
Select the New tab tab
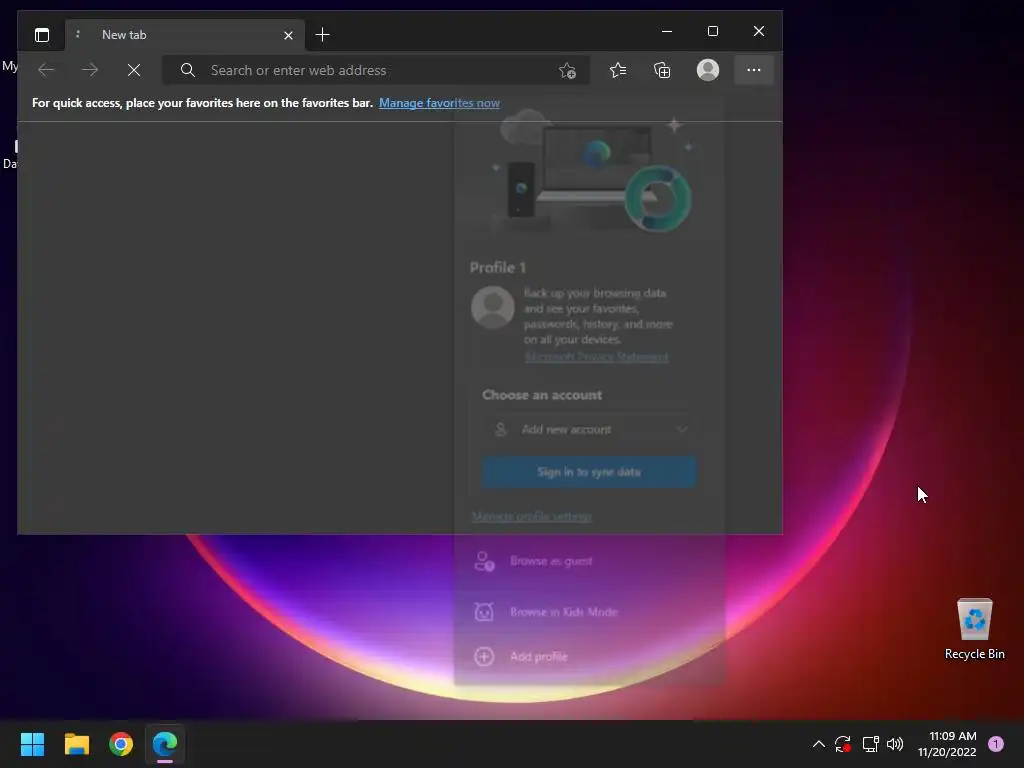click(185, 35)
